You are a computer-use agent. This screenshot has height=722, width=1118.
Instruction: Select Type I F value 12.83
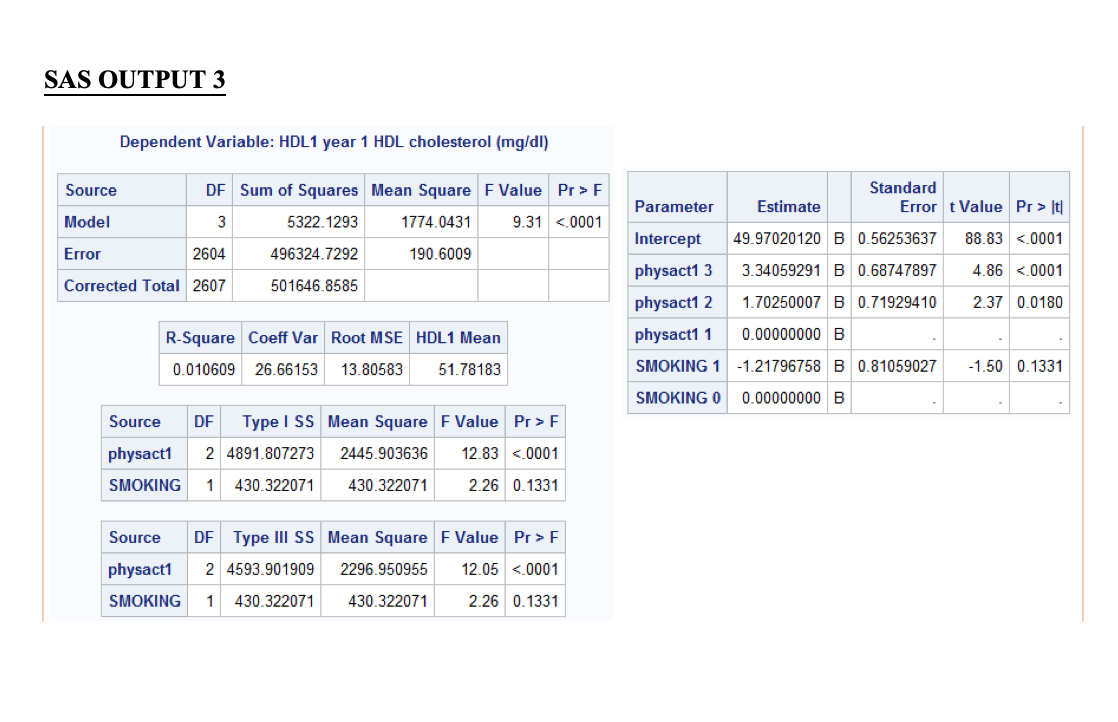click(x=480, y=453)
